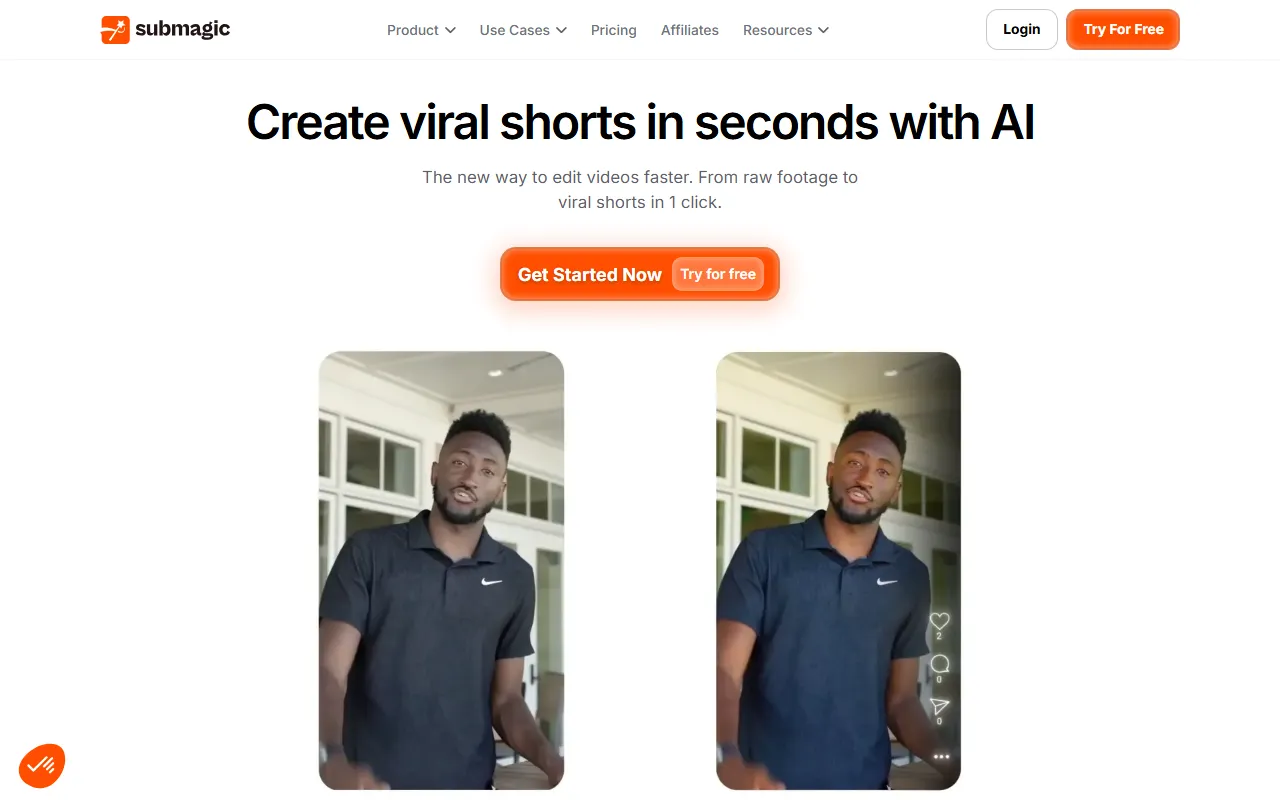Go to the Pricing page

614,30
